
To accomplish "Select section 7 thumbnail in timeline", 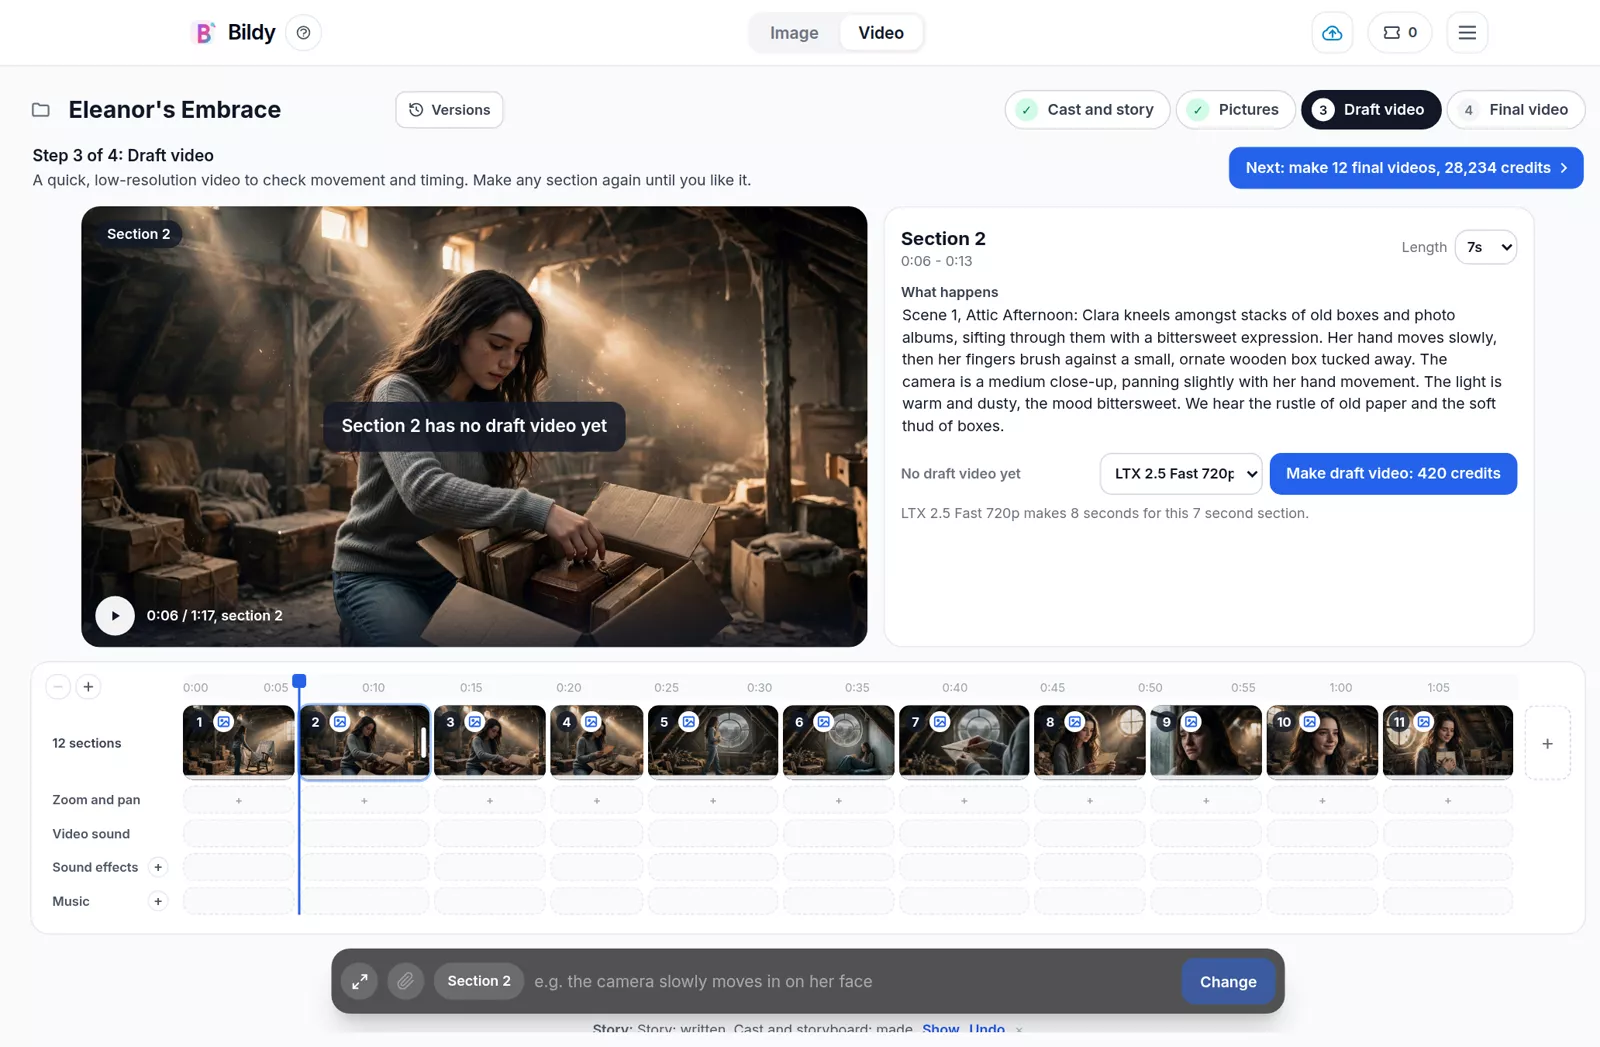I will click(x=964, y=742).
